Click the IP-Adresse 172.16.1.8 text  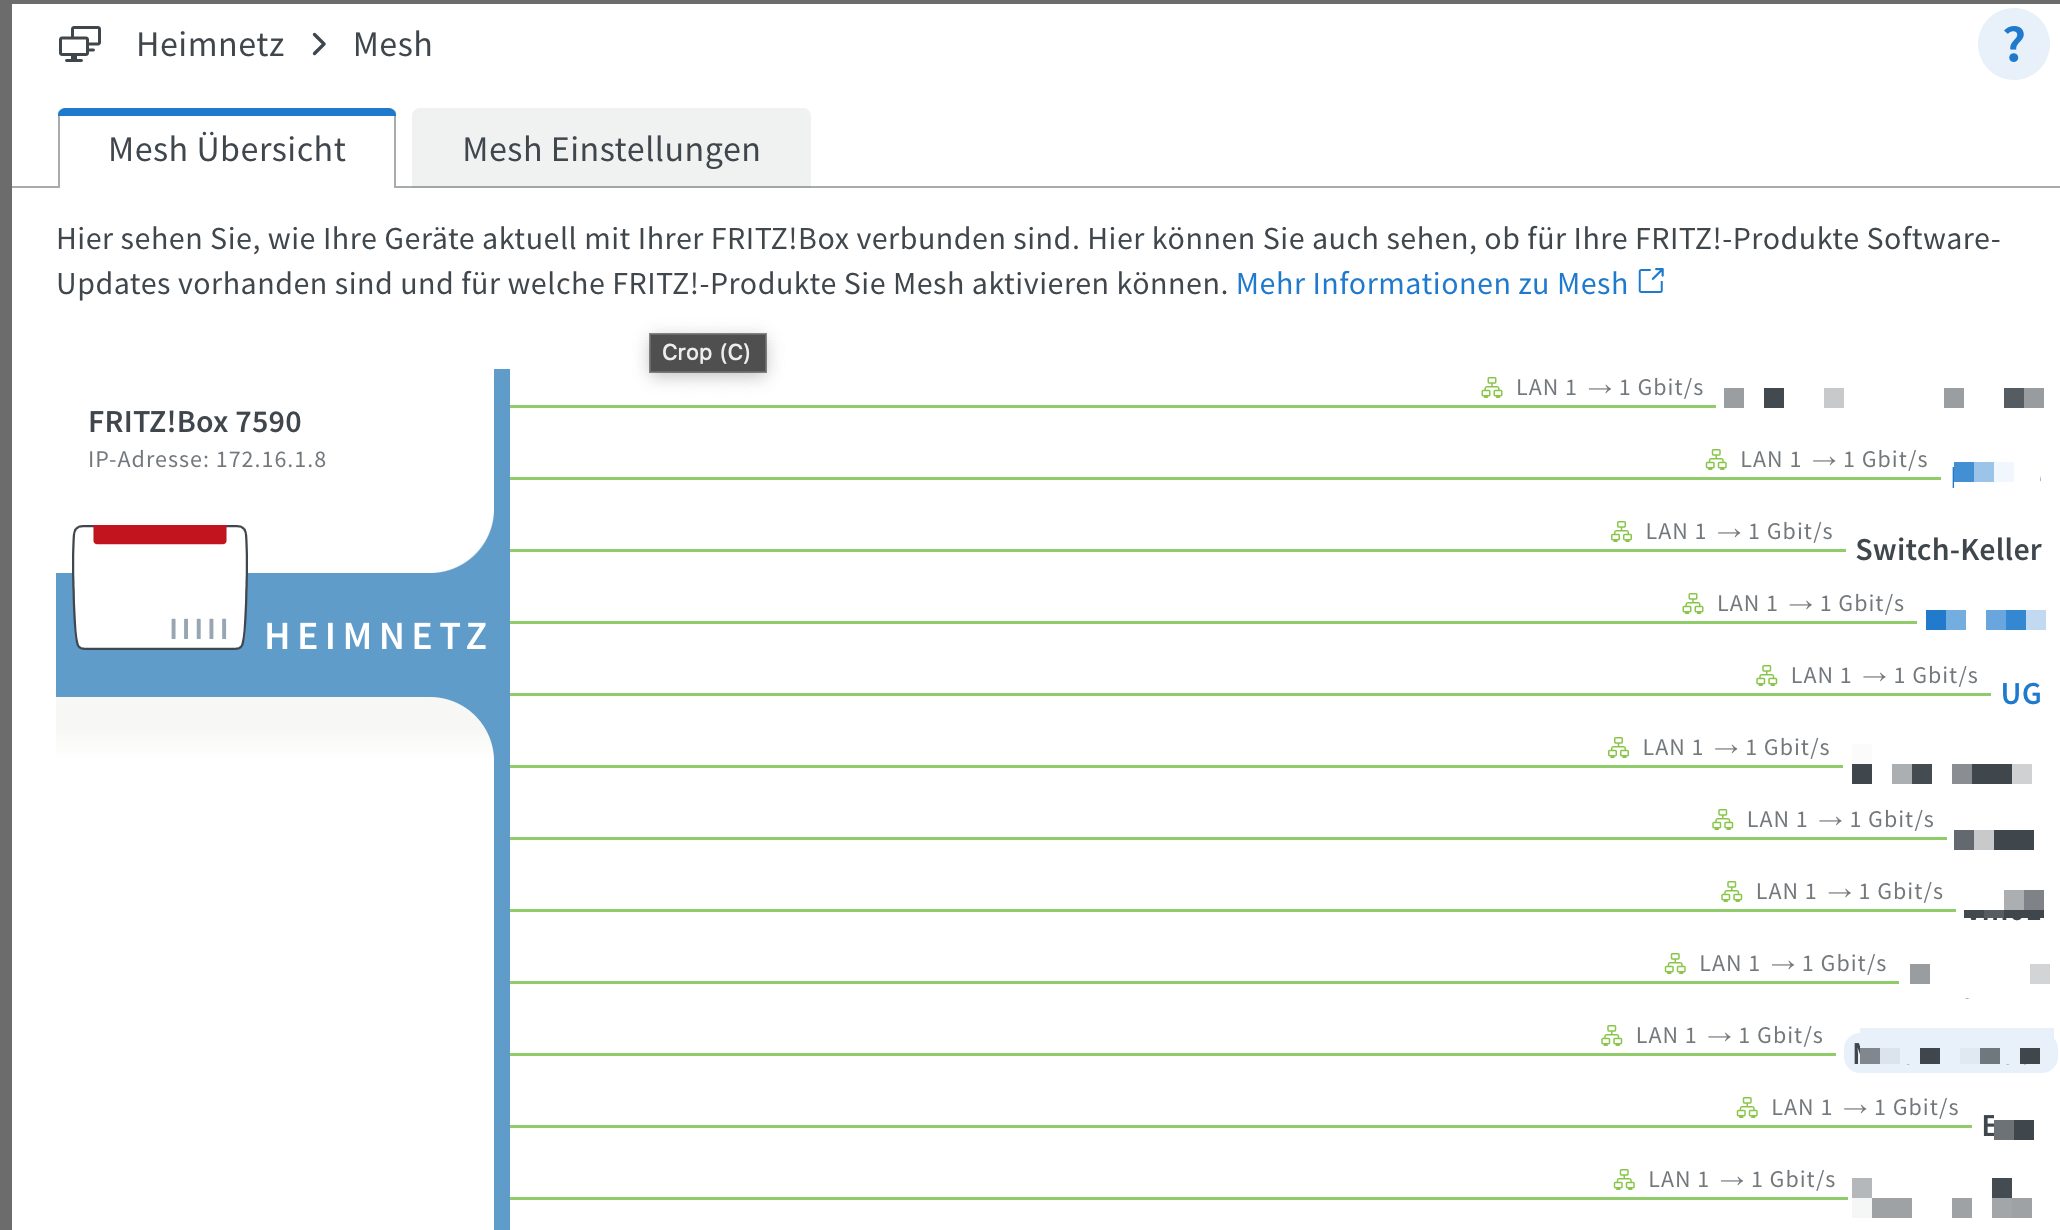[207, 460]
